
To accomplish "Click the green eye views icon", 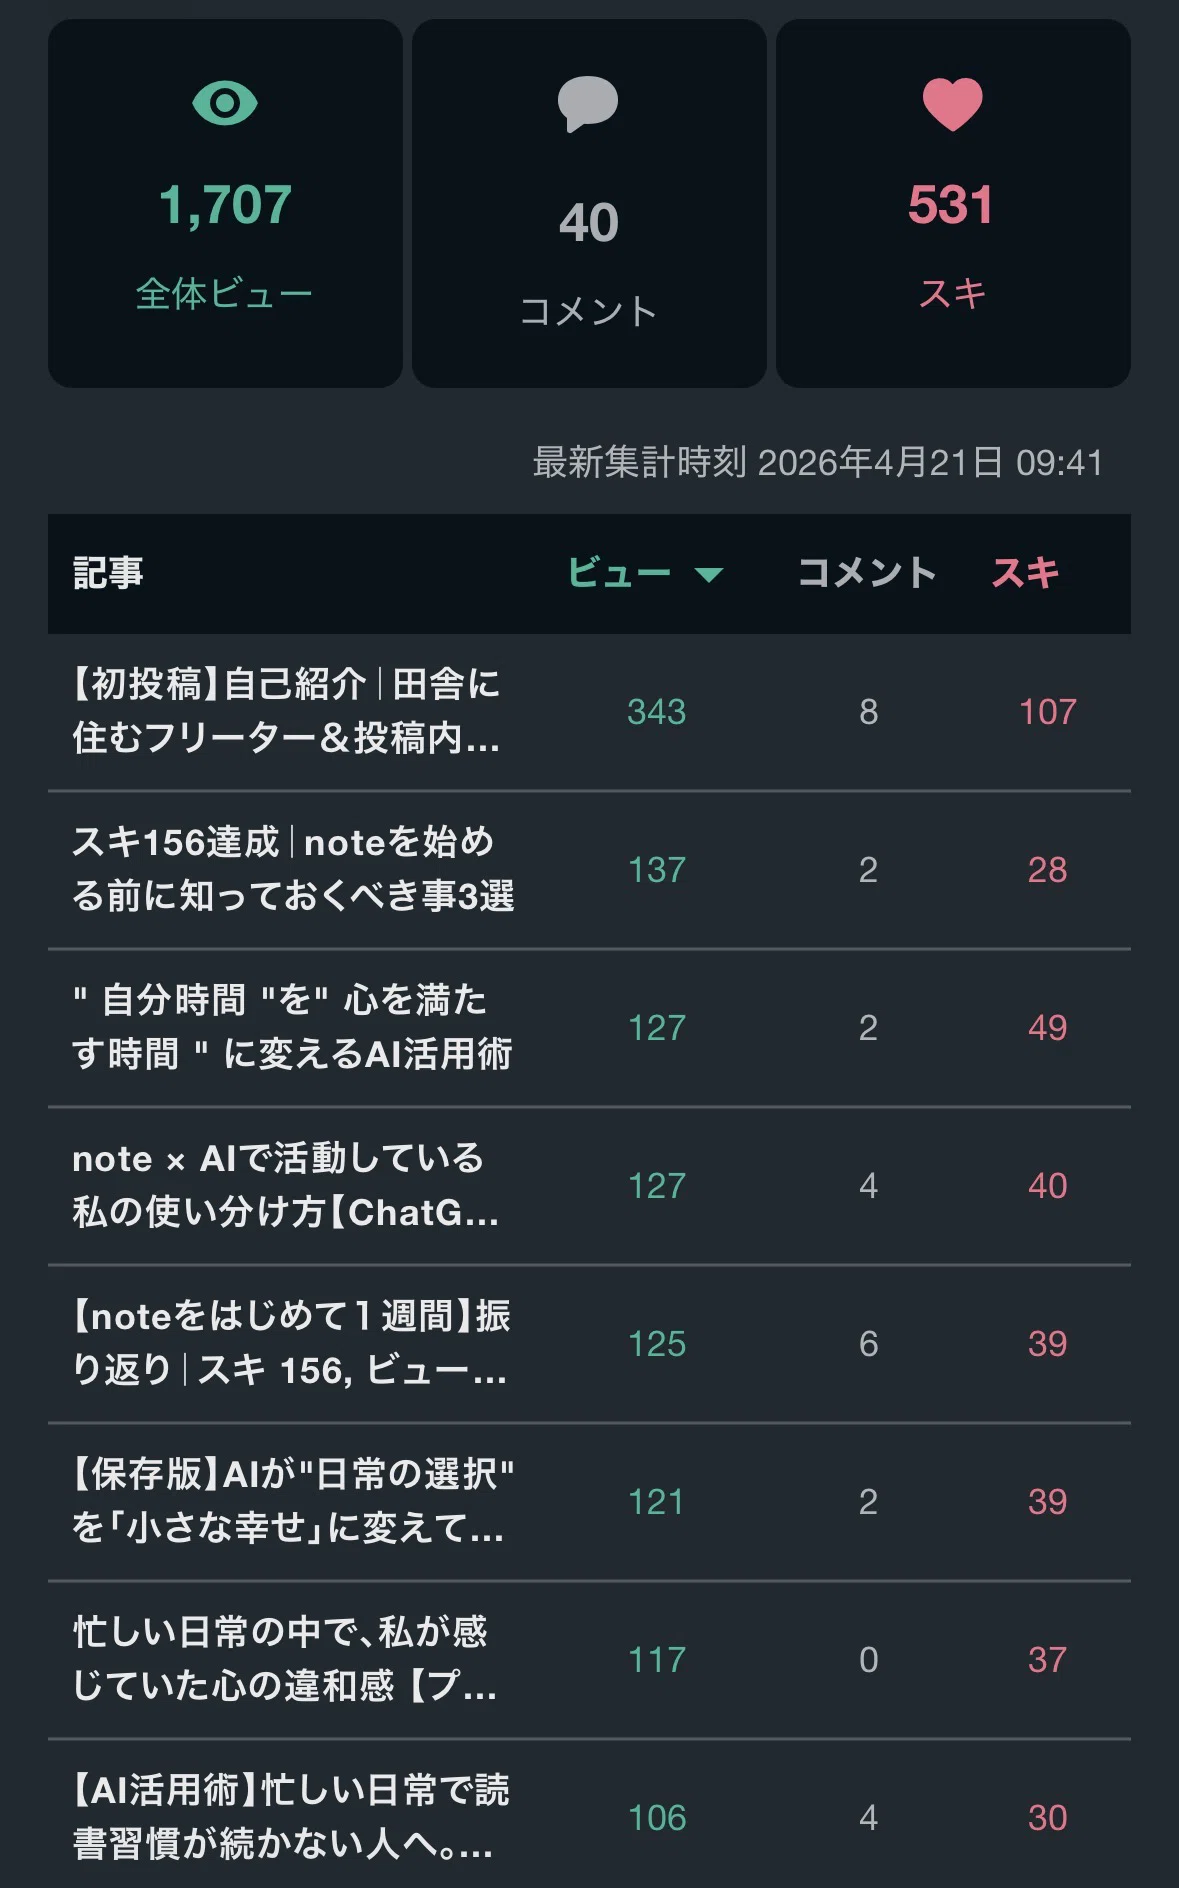I will click(225, 103).
